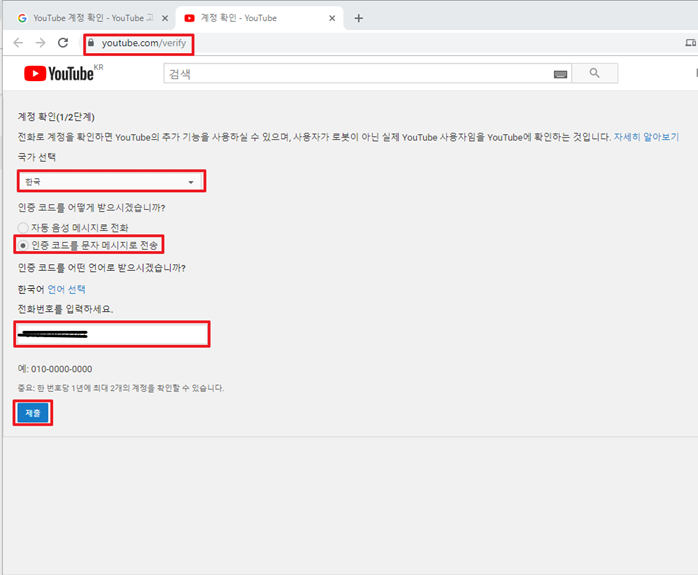The width and height of the screenshot is (698, 575).
Task: Close the YouTube 계정 확인 Google tab
Action: 165,18
